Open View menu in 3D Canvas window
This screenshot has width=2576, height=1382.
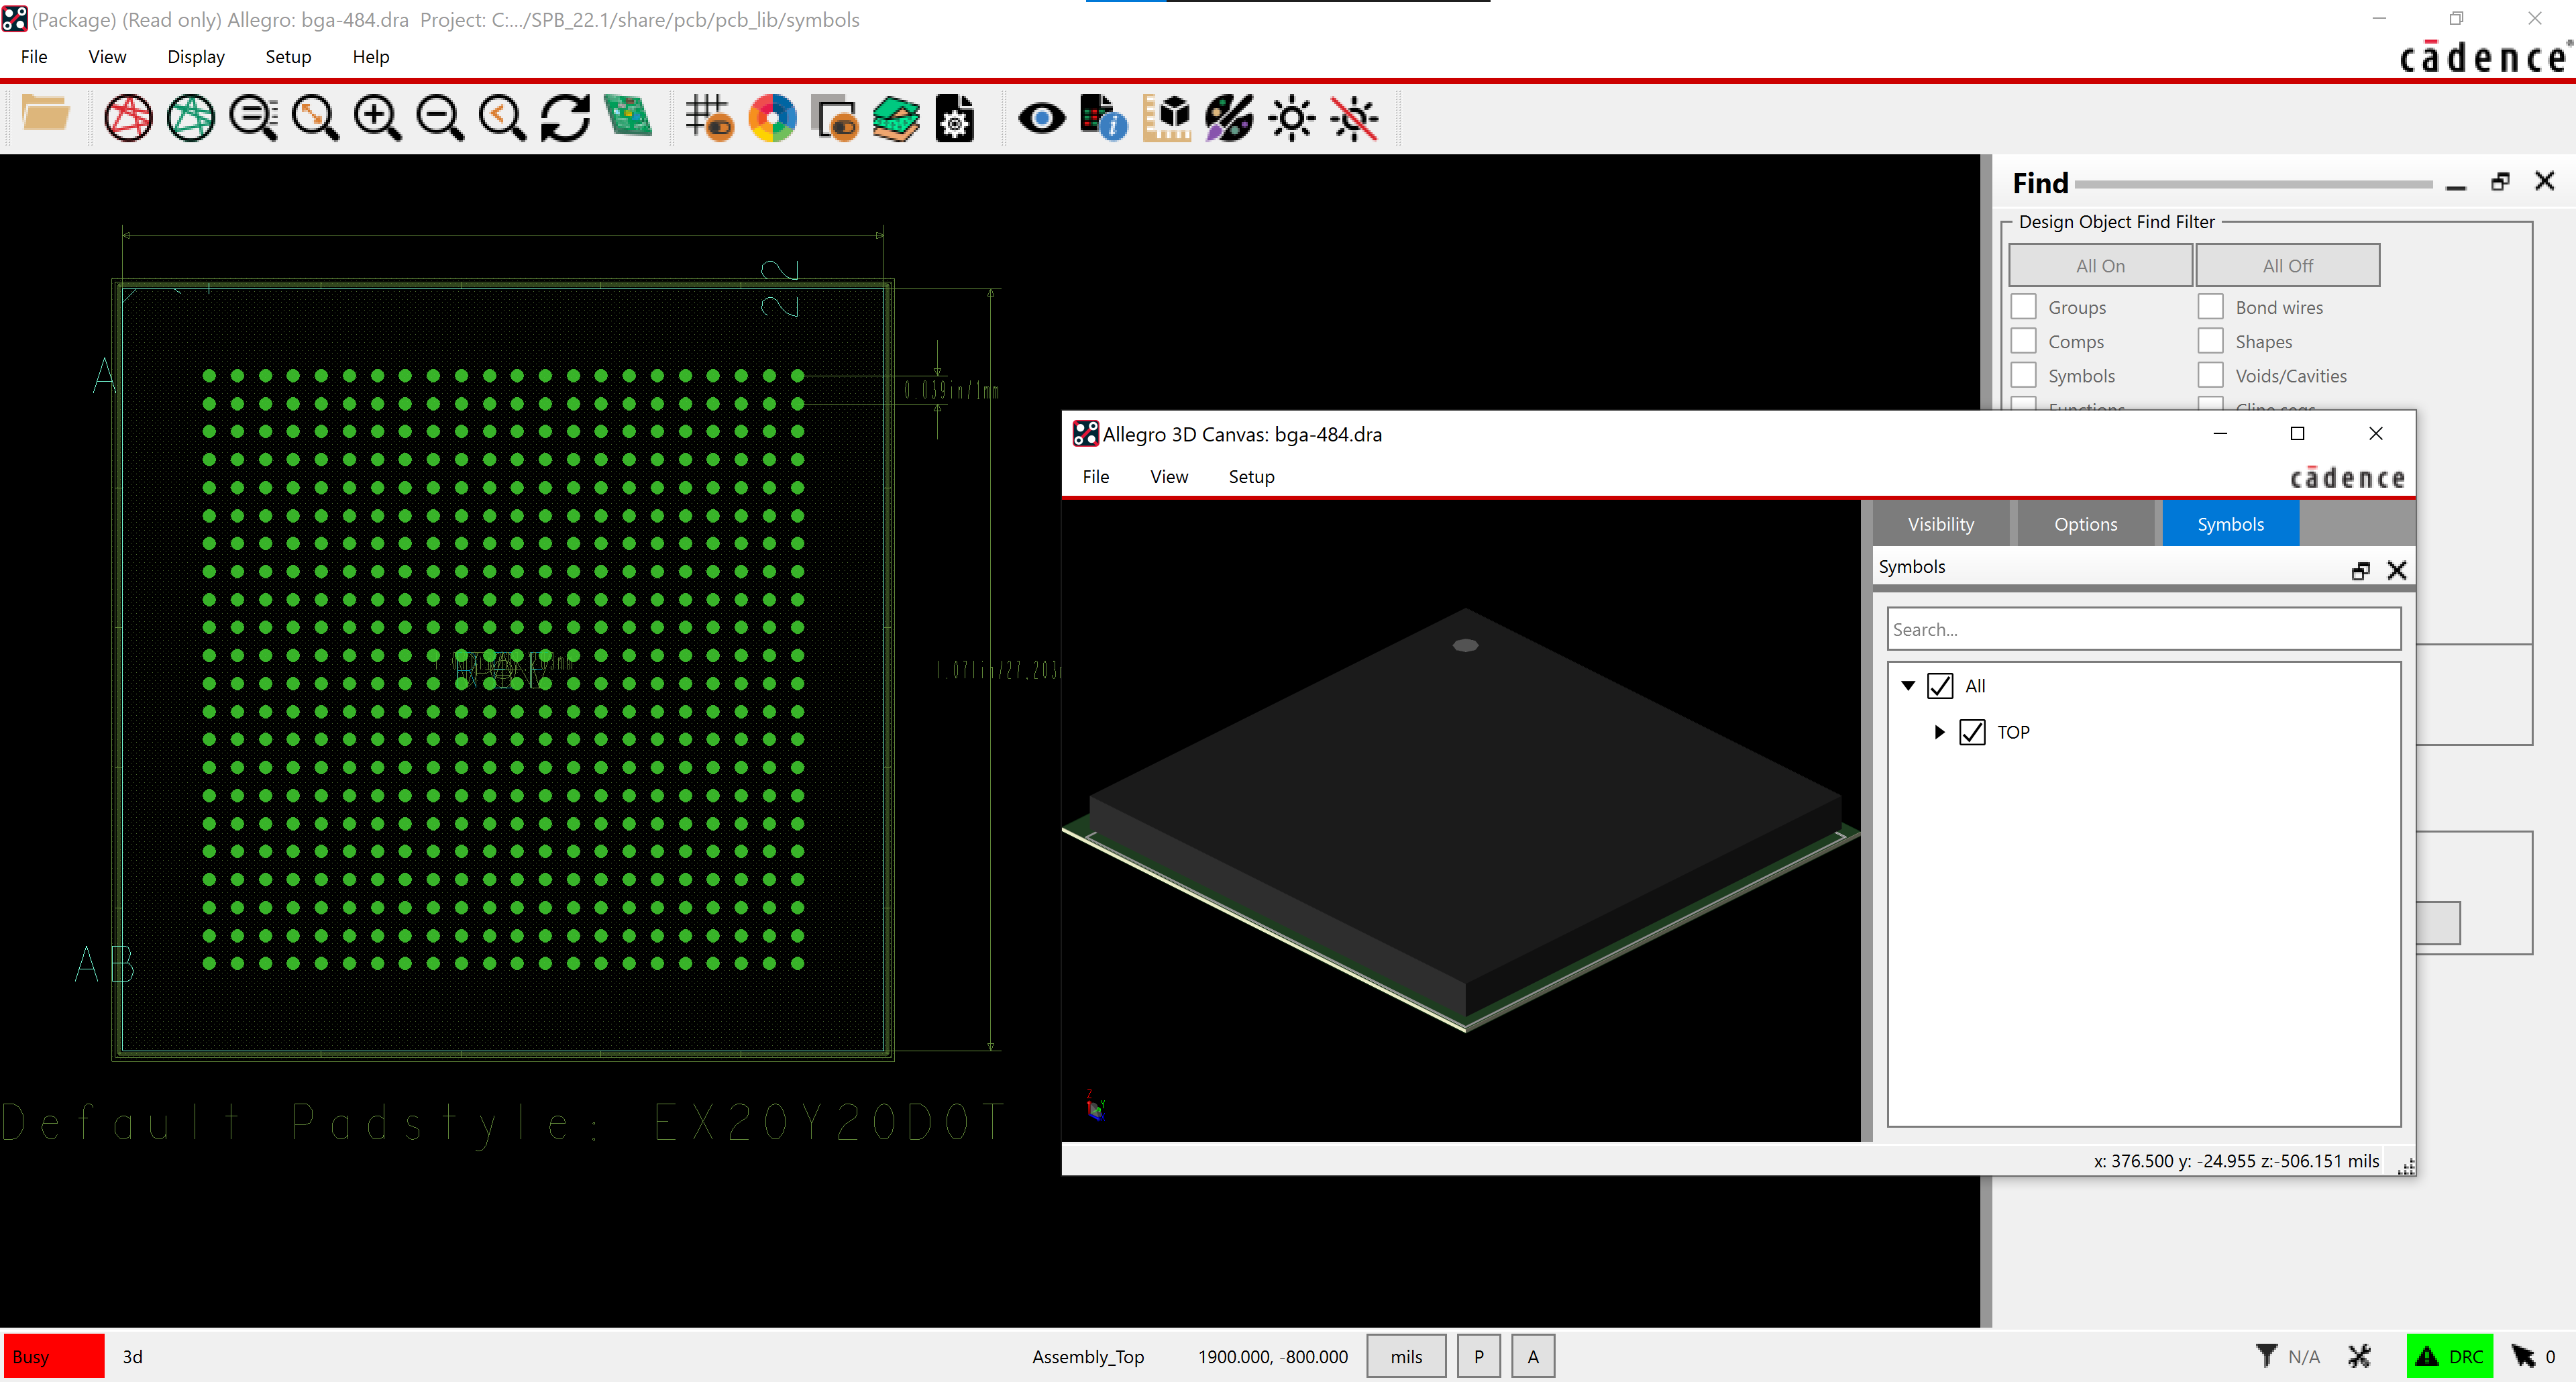point(1169,477)
